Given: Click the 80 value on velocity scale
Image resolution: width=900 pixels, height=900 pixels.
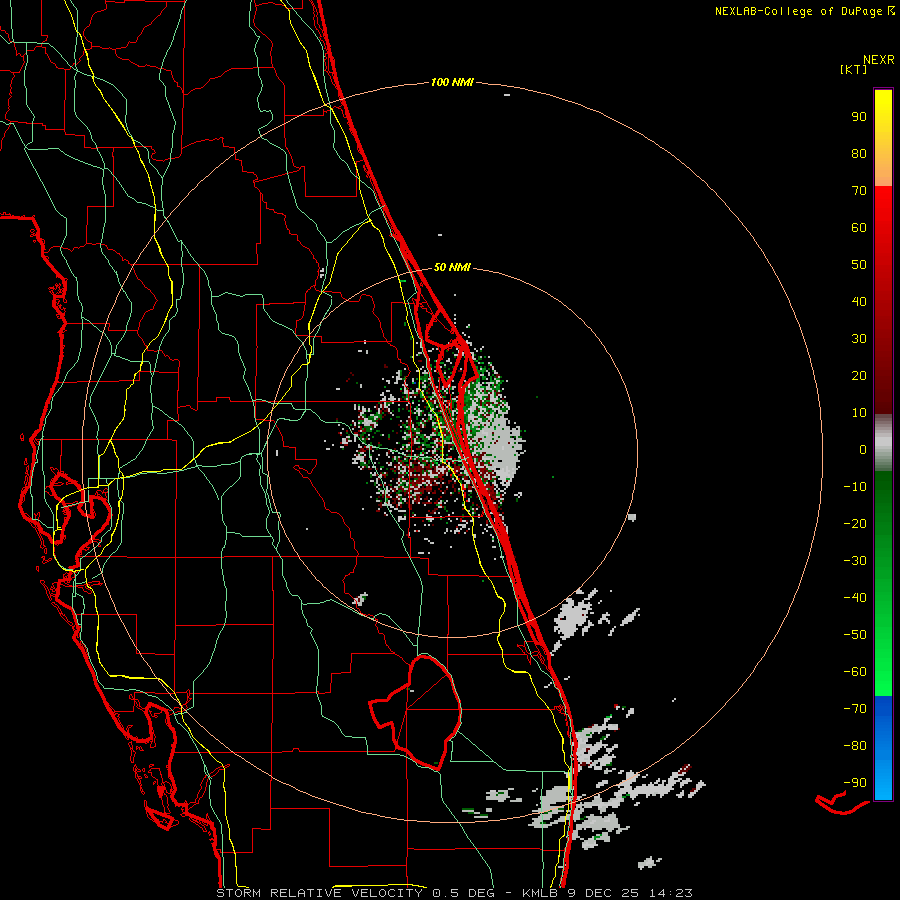Looking at the screenshot, I should tap(859, 154).
